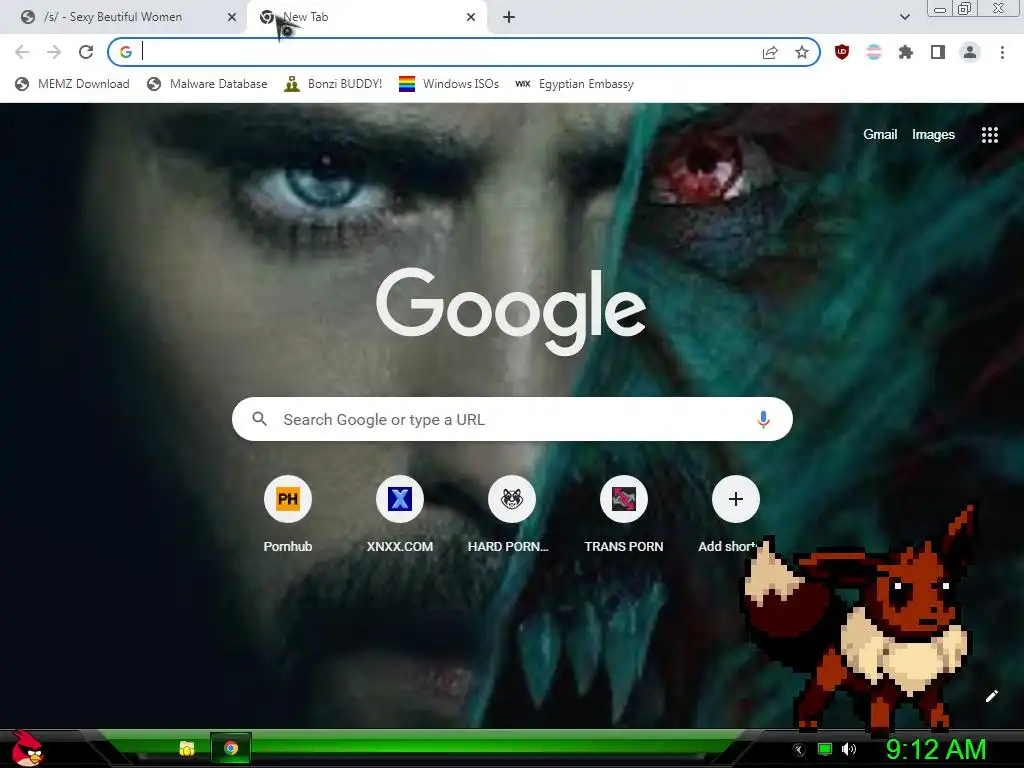
Task: Bookmark this tab with the star icon
Action: pyautogui.click(x=802, y=52)
